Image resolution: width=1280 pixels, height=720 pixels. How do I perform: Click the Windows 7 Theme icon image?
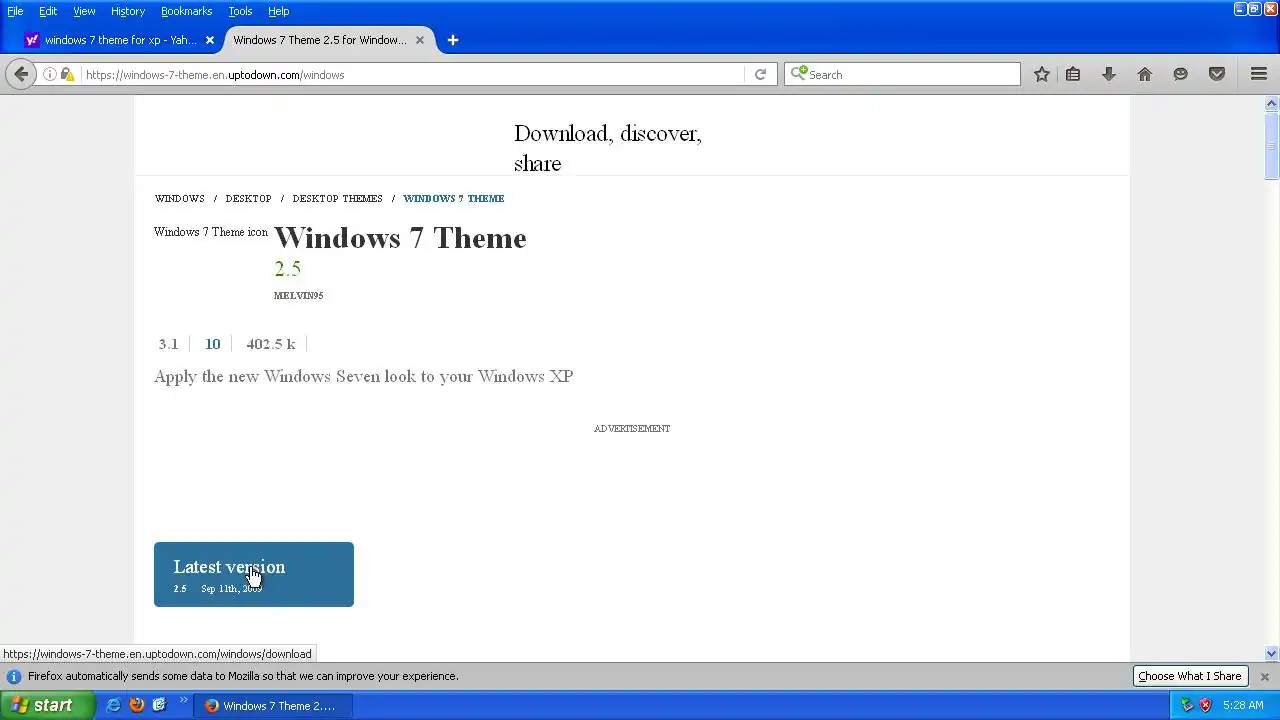(211, 232)
